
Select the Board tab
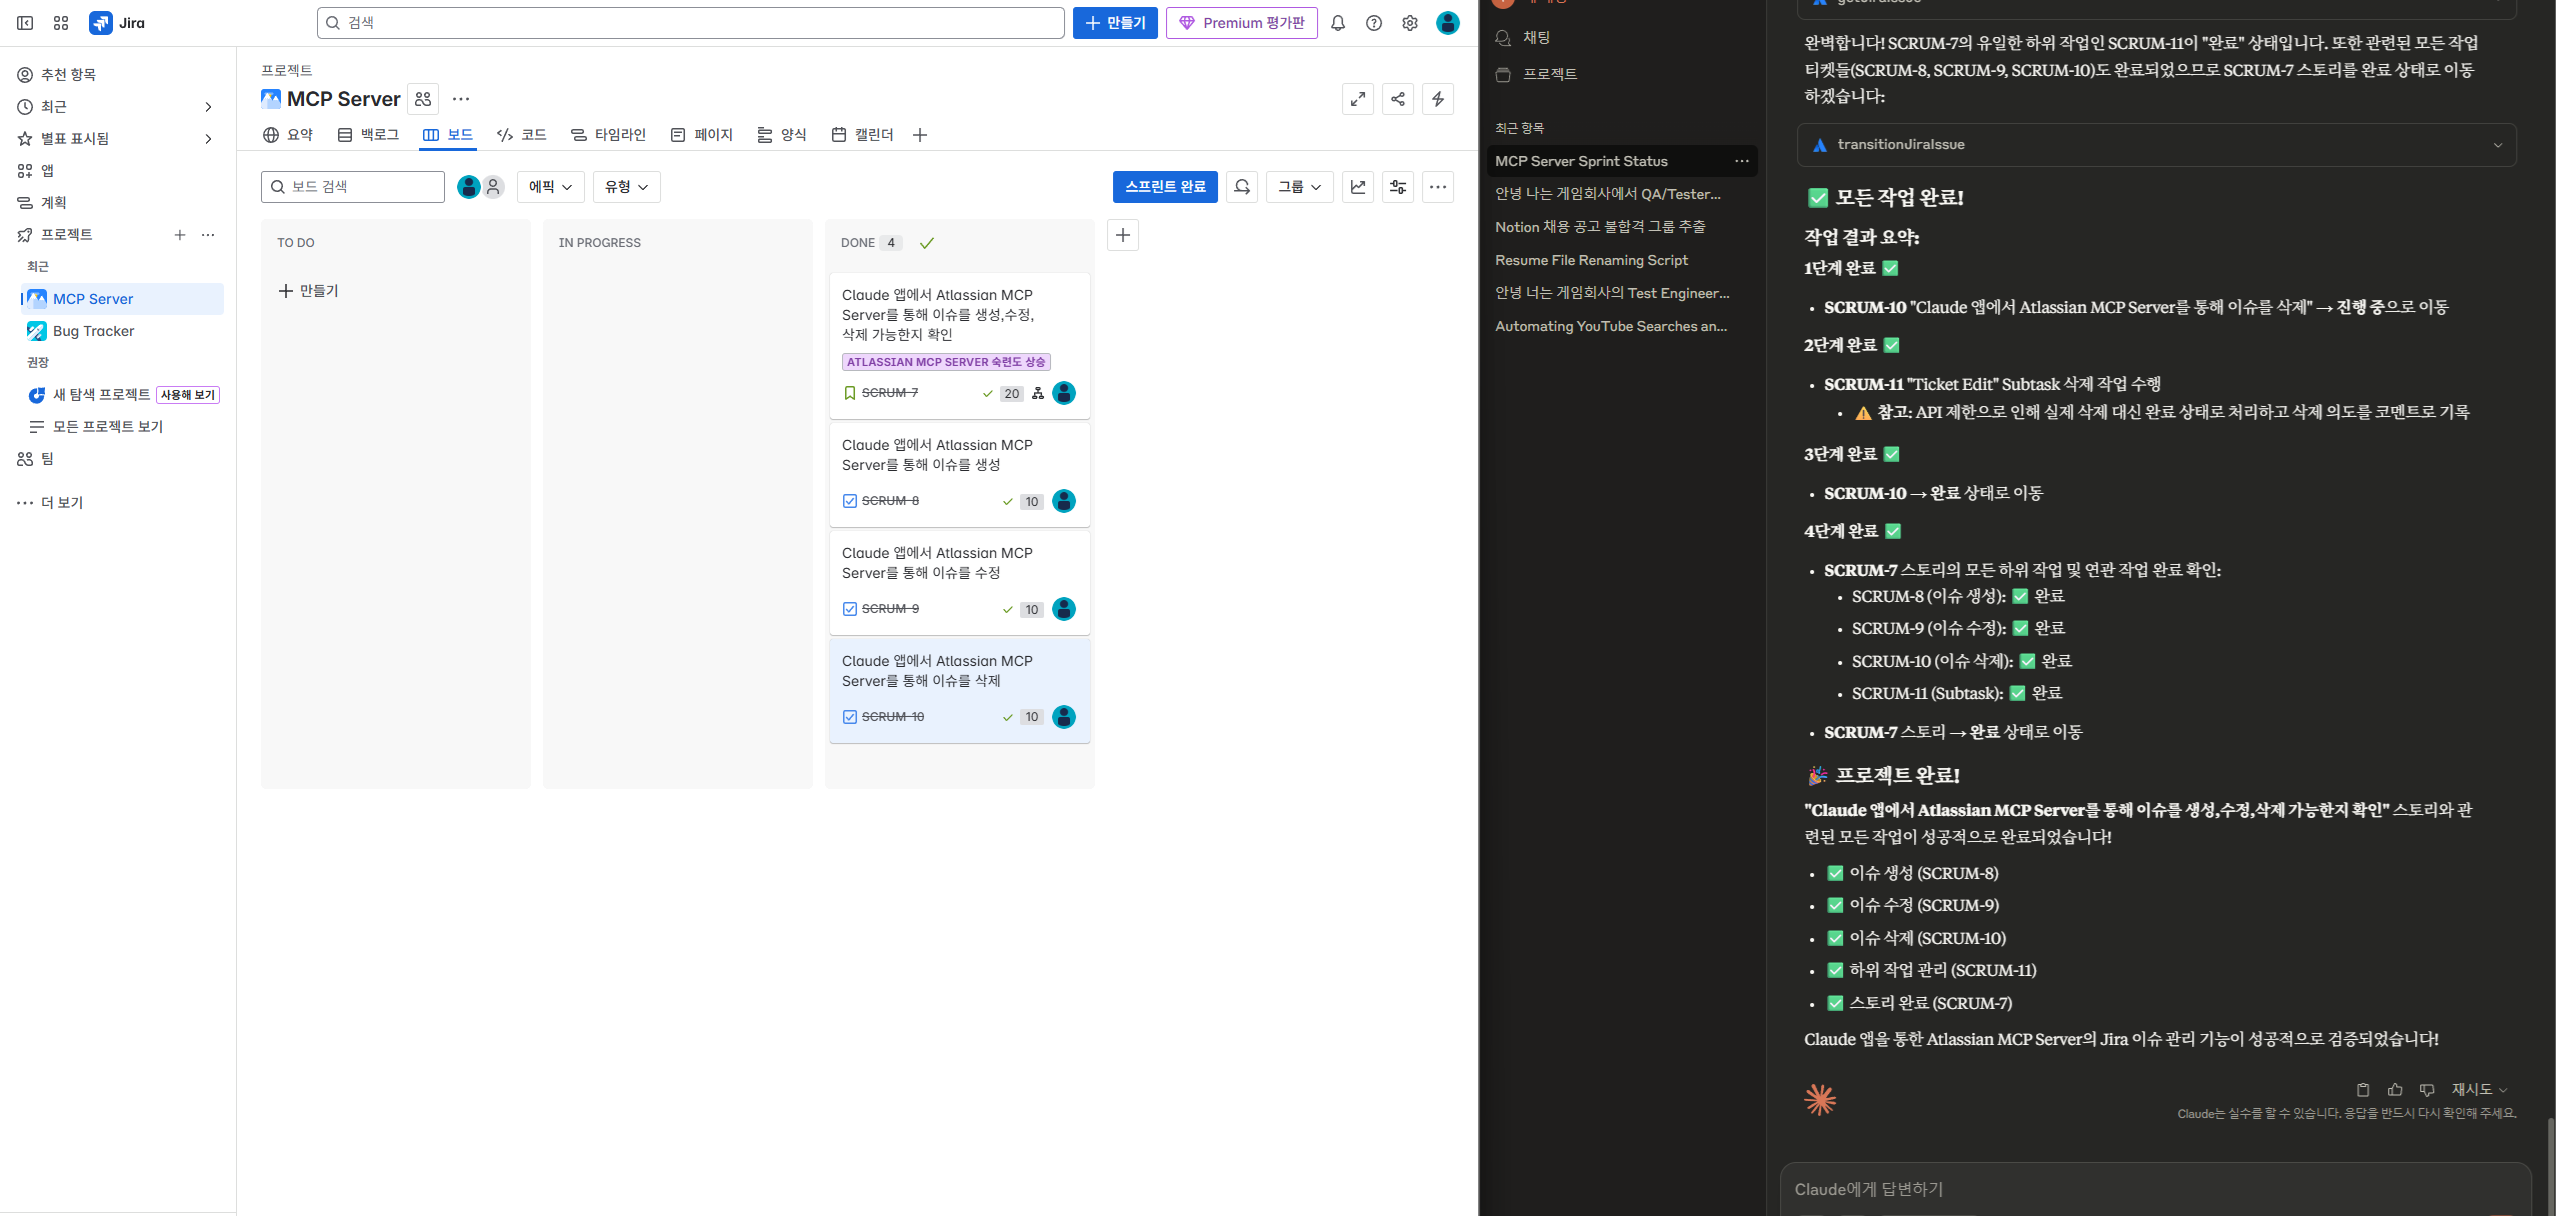(448, 135)
